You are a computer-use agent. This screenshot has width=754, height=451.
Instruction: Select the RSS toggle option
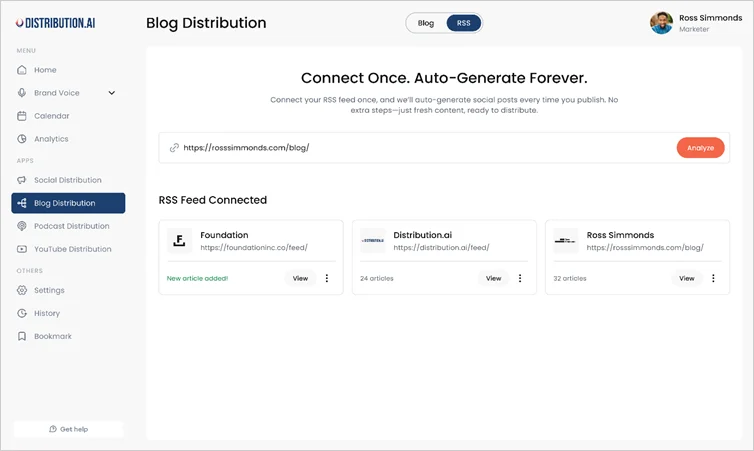(x=464, y=23)
